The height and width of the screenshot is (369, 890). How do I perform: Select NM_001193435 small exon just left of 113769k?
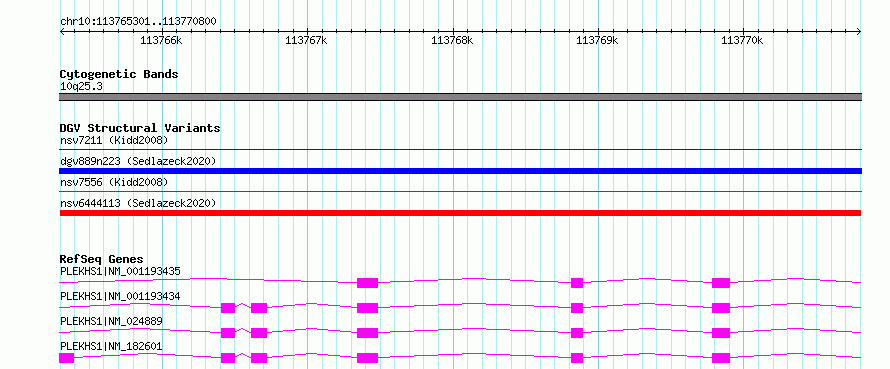(577, 283)
